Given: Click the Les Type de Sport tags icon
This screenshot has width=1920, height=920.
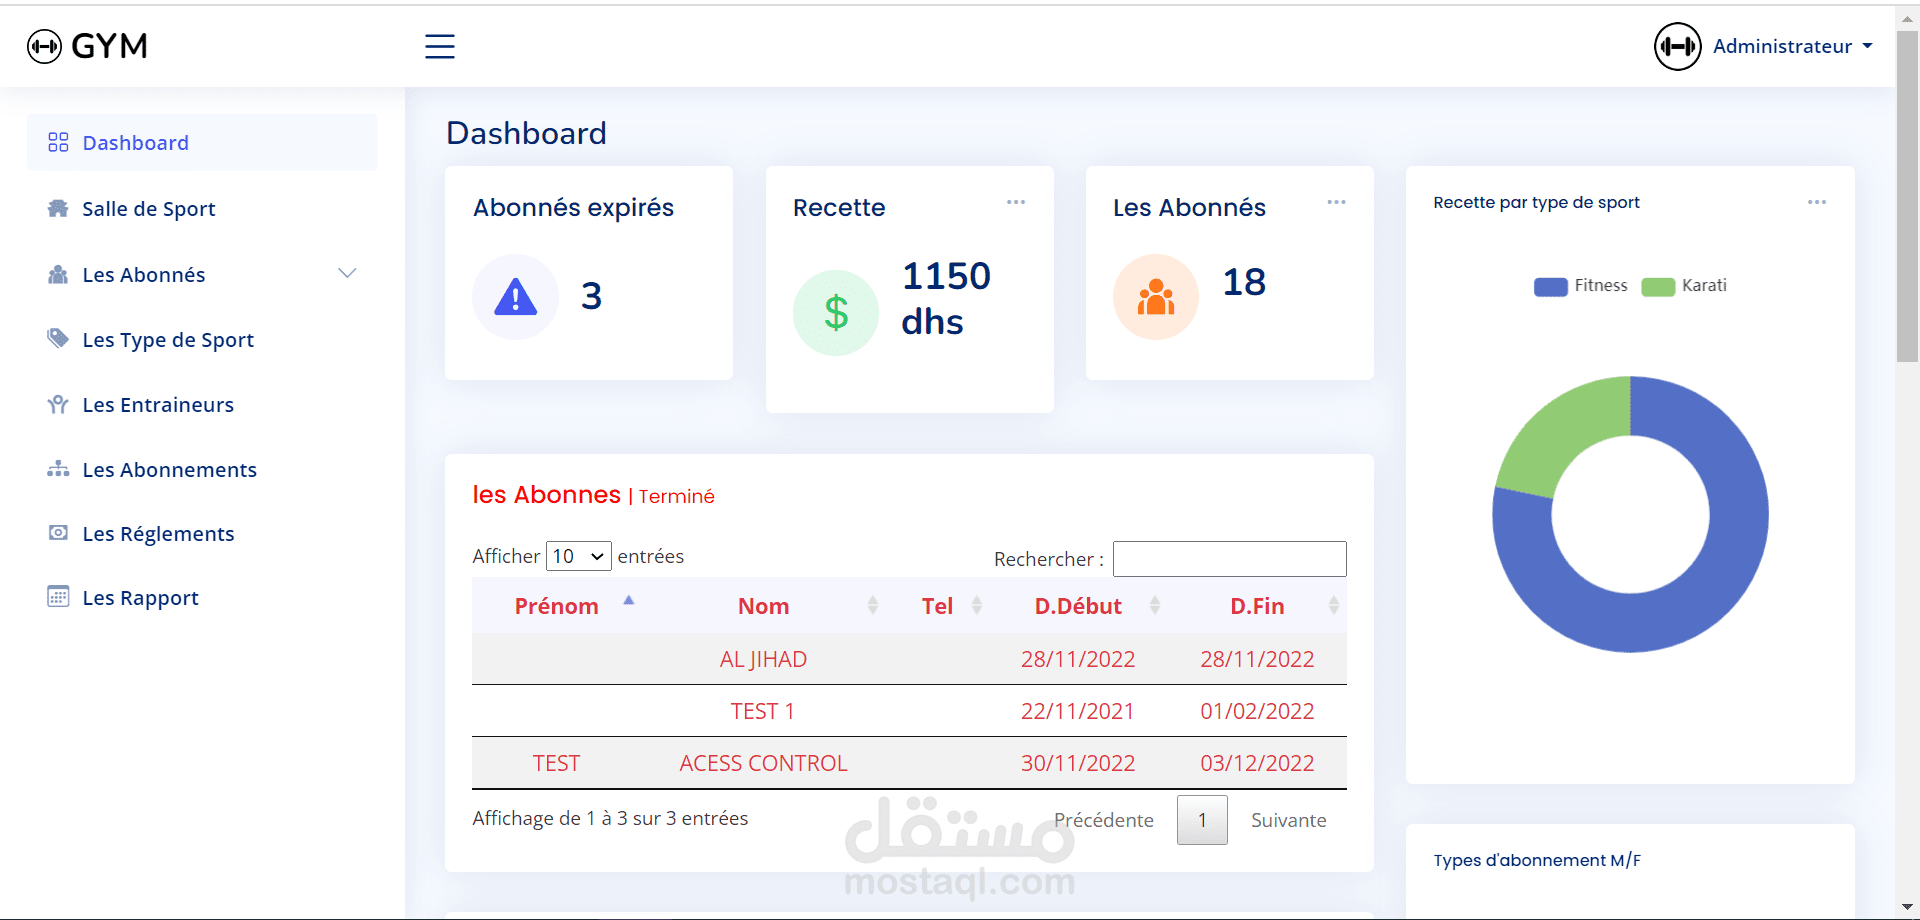Looking at the screenshot, I should pos(58,338).
